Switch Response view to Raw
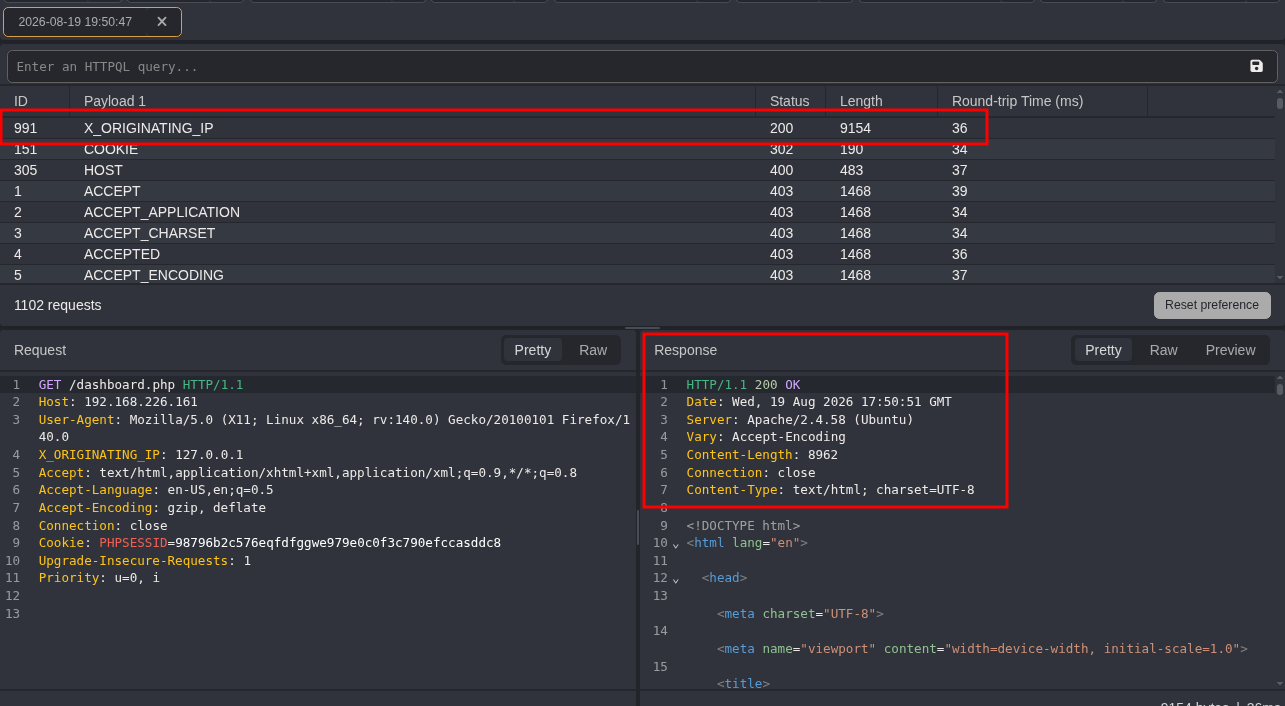Viewport: 1285px width, 706px height. tap(1163, 350)
